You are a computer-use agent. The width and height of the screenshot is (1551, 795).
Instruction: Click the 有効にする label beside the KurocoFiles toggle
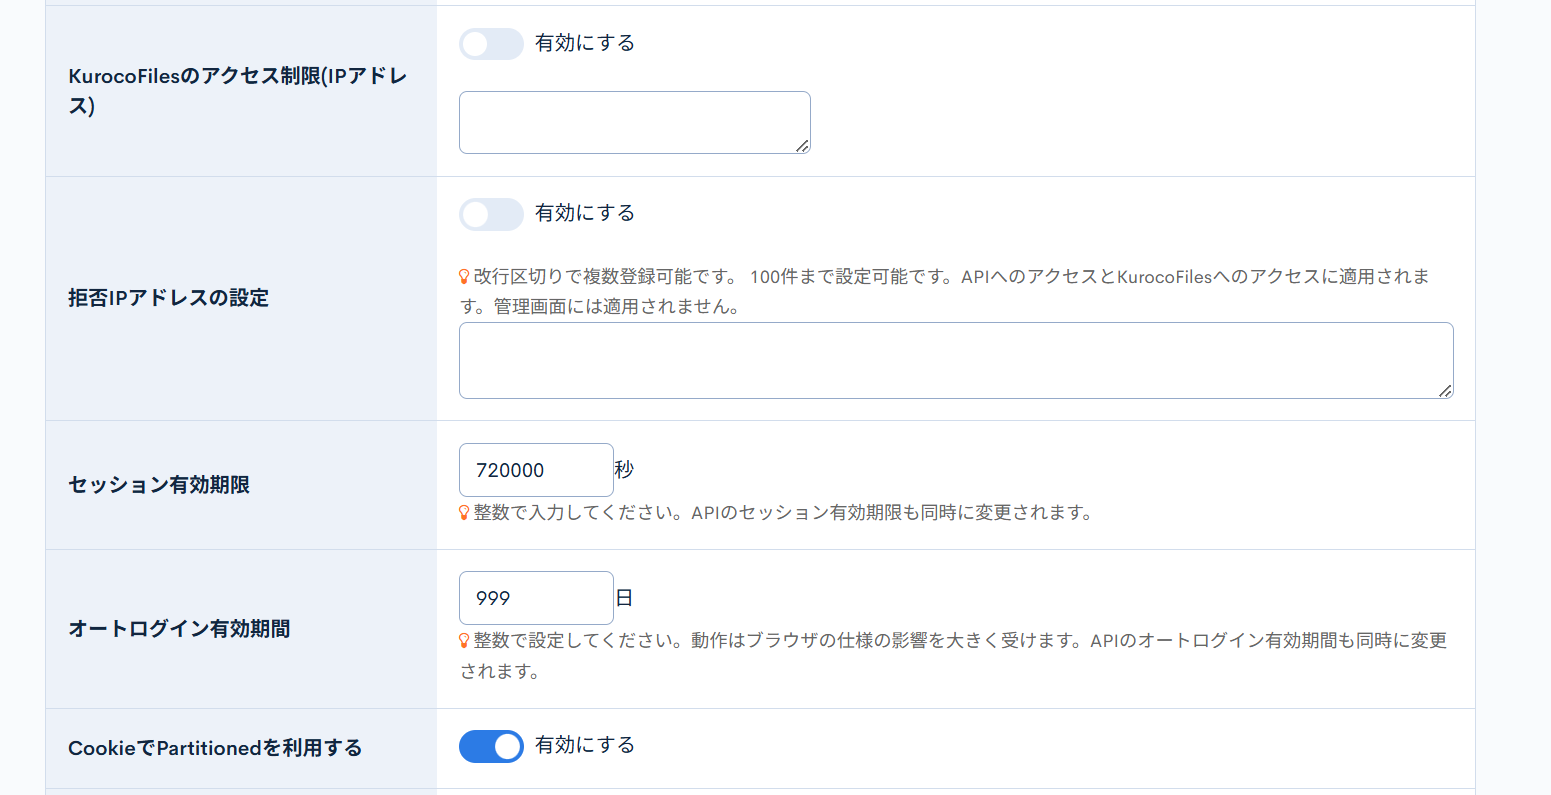coord(584,43)
